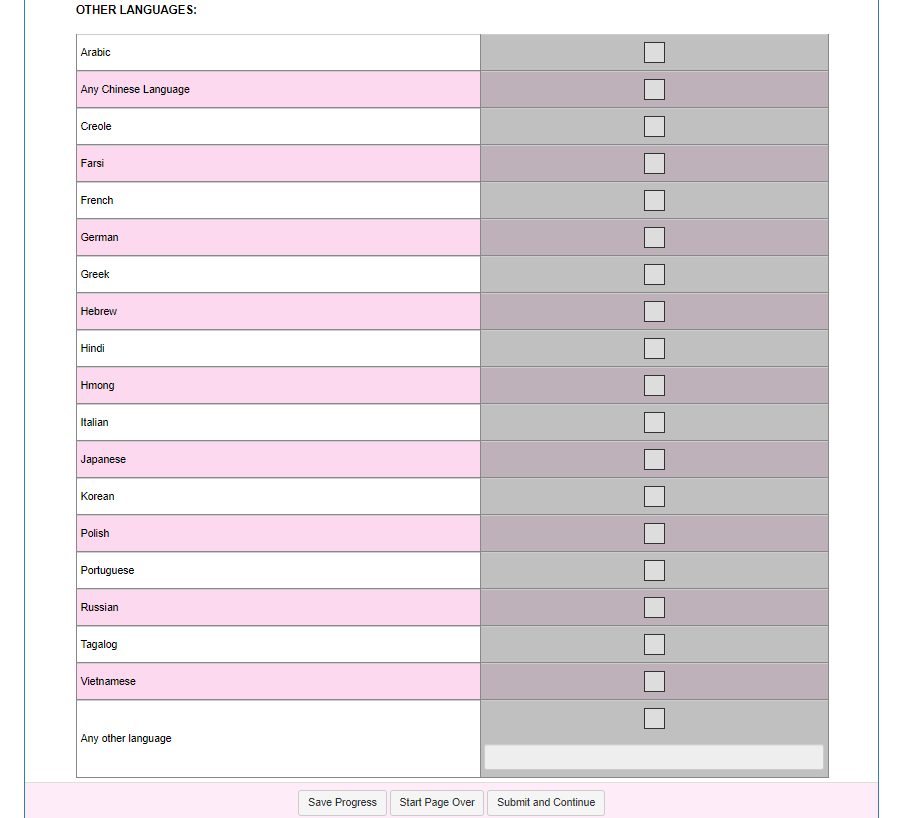898x818 pixels.
Task: Tick the Any Chinese Language checkbox
Action: tap(654, 89)
